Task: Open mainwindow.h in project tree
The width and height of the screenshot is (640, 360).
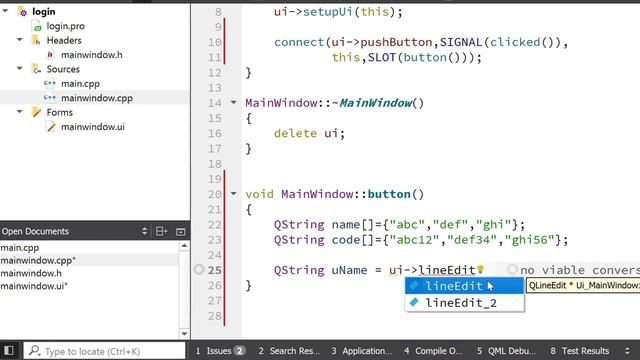Action: pyautogui.click(x=91, y=55)
